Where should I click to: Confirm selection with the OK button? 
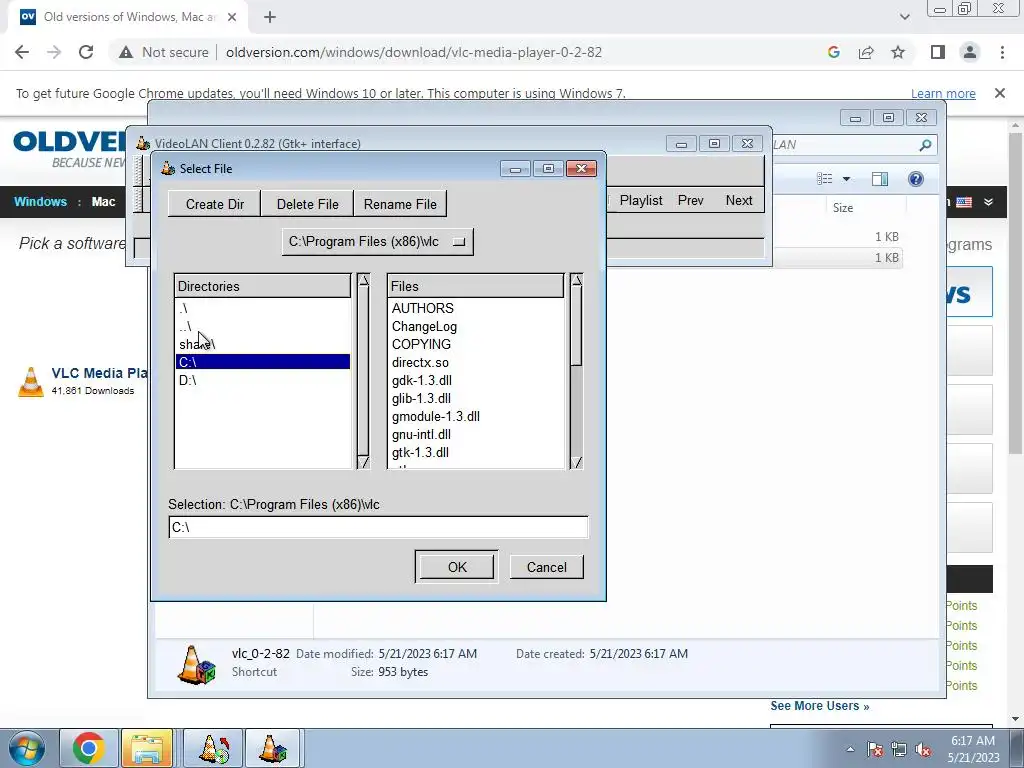(456, 567)
